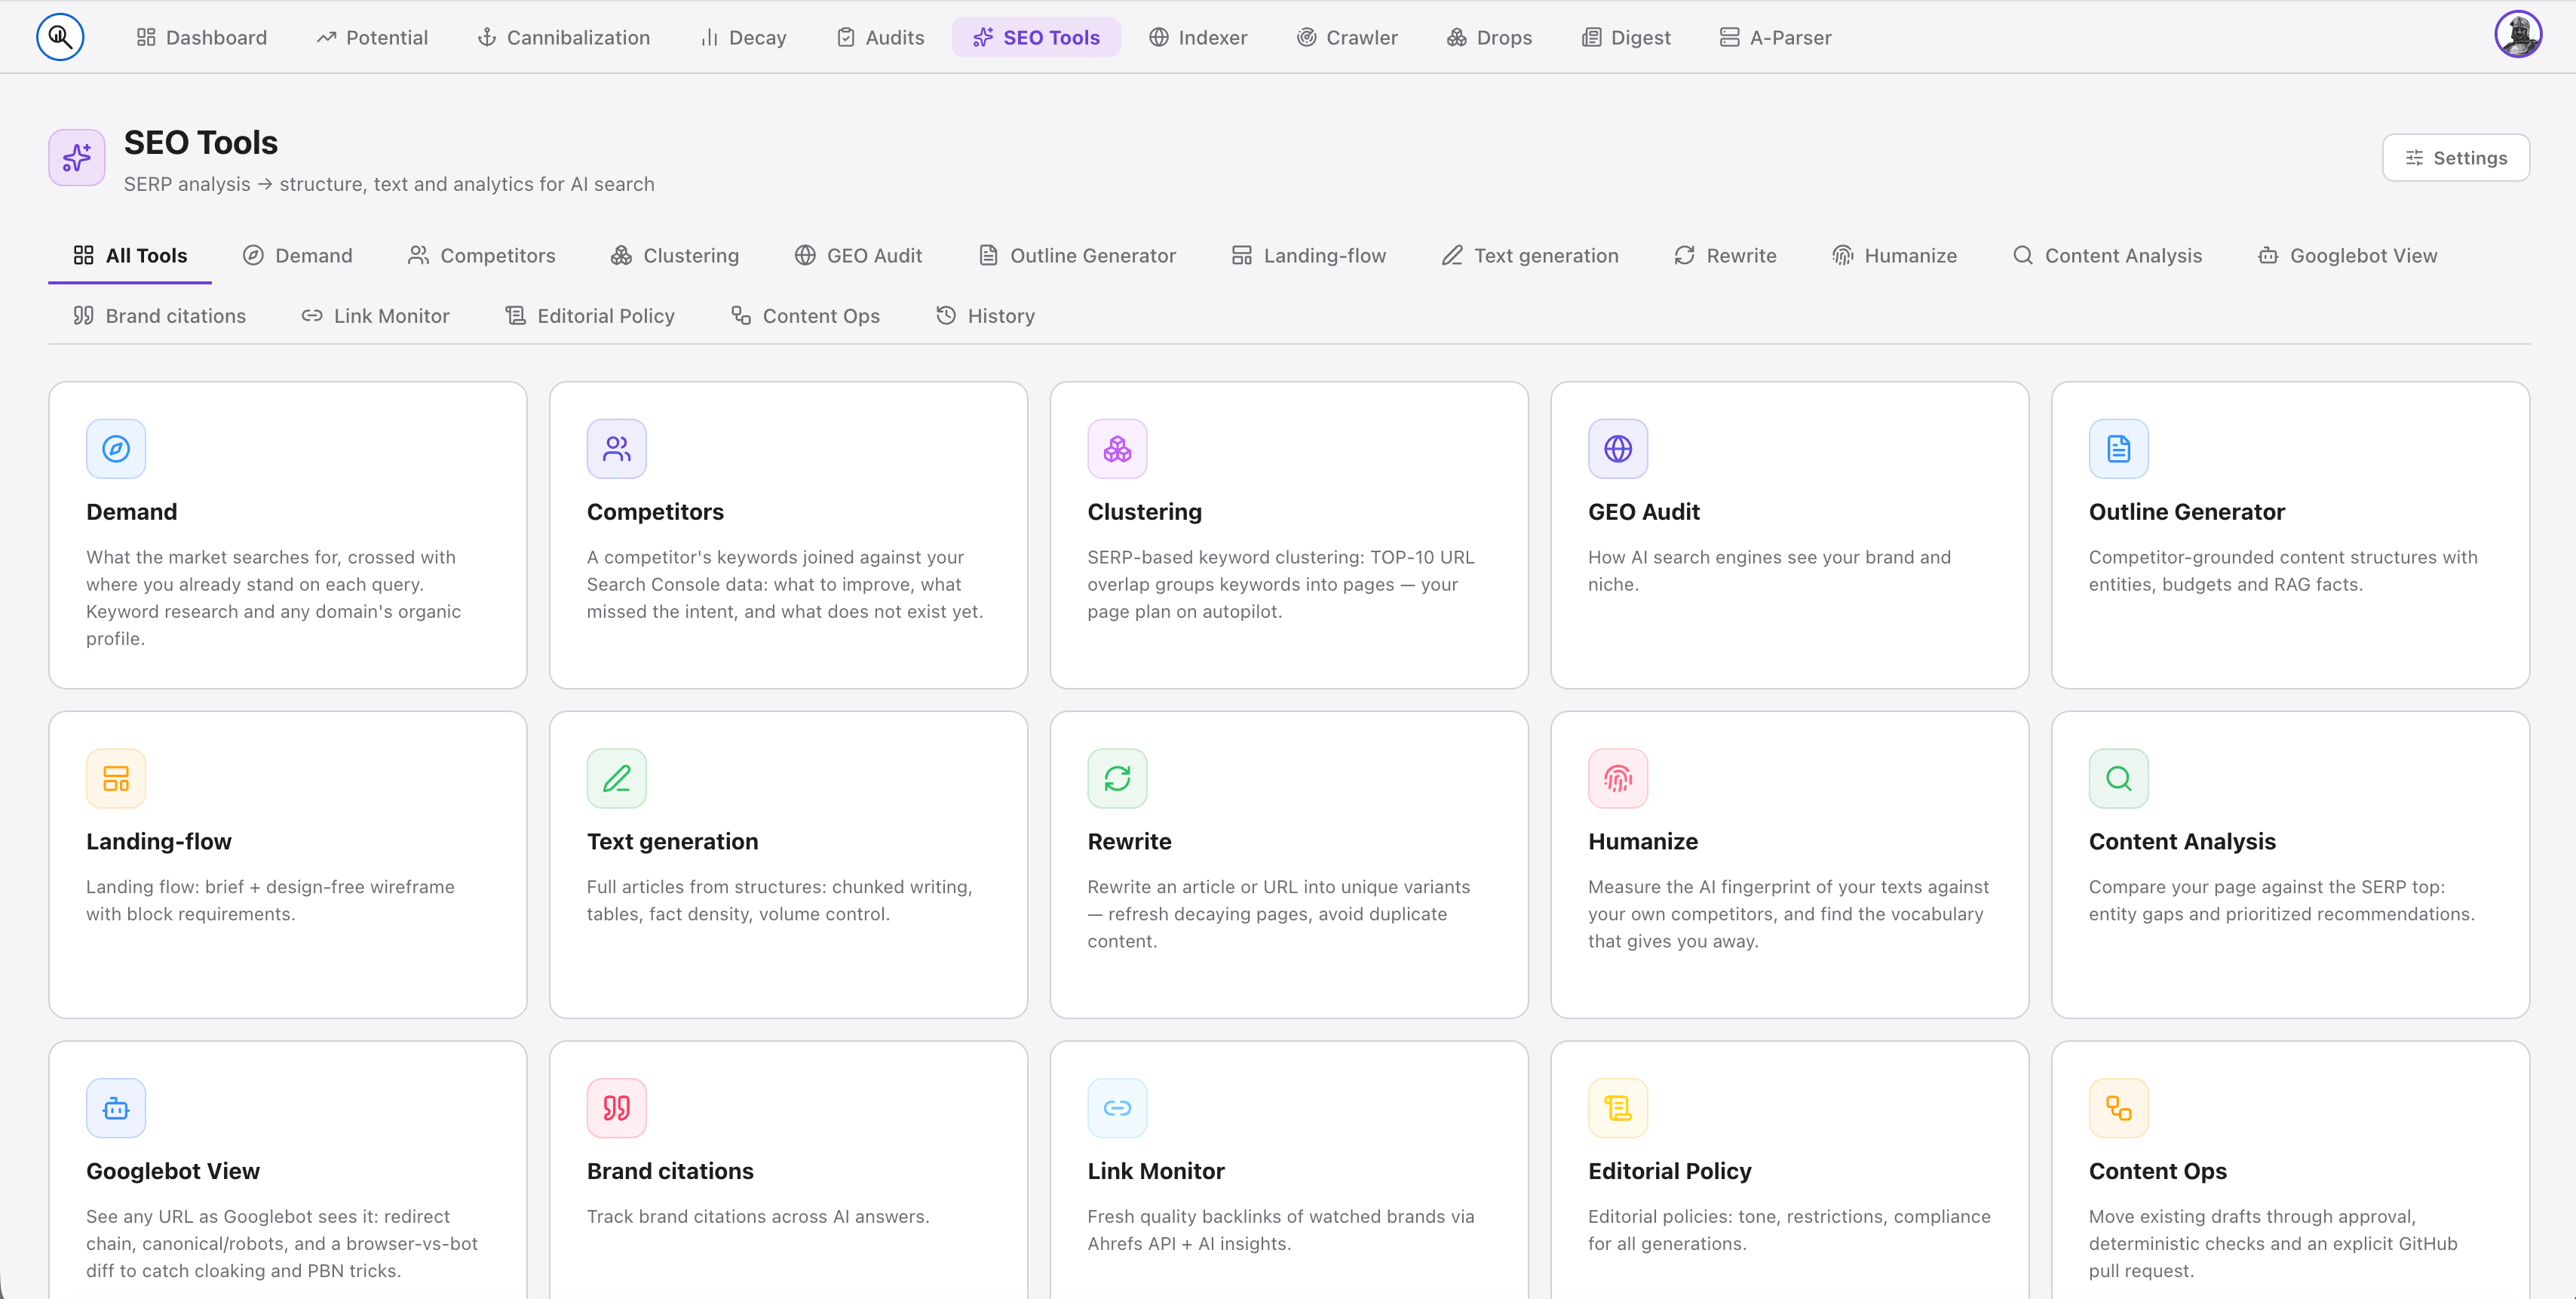This screenshot has height=1299, width=2576.
Task: Switch to the GEO Audit tab
Action: pos(859,255)
